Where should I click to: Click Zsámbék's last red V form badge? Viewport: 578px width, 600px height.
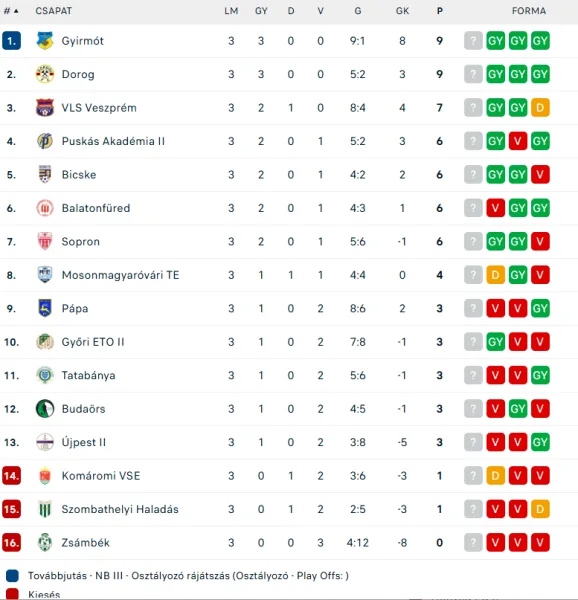tap(540, 543)
